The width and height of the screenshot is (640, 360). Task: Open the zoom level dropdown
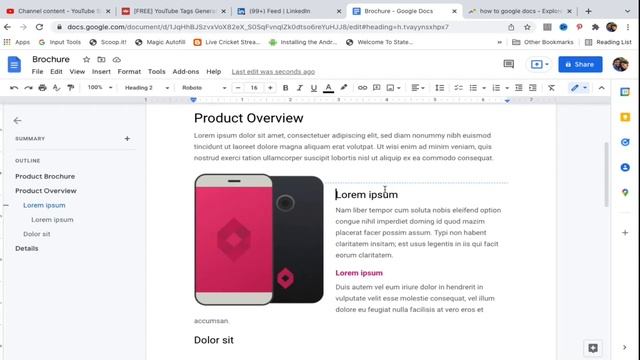coord(100,87)
